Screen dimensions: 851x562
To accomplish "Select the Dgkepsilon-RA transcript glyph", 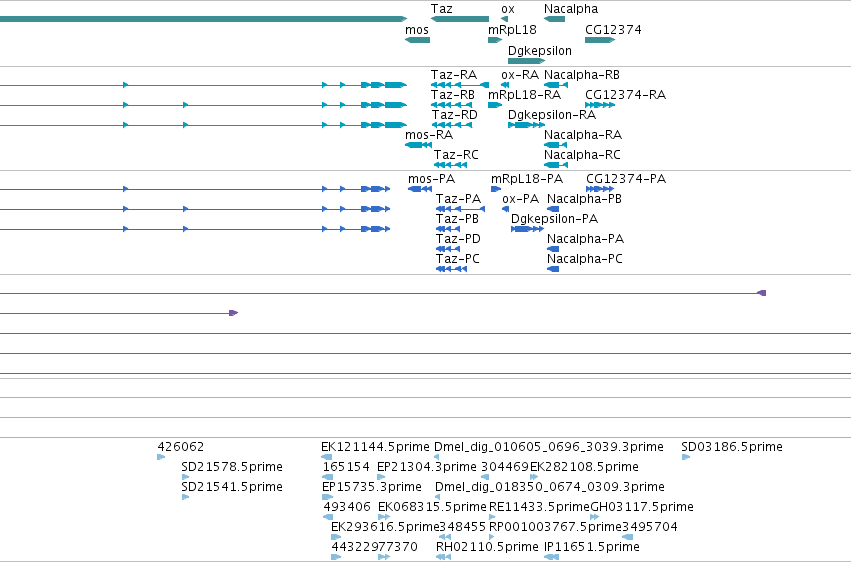I will click(526, 125).
